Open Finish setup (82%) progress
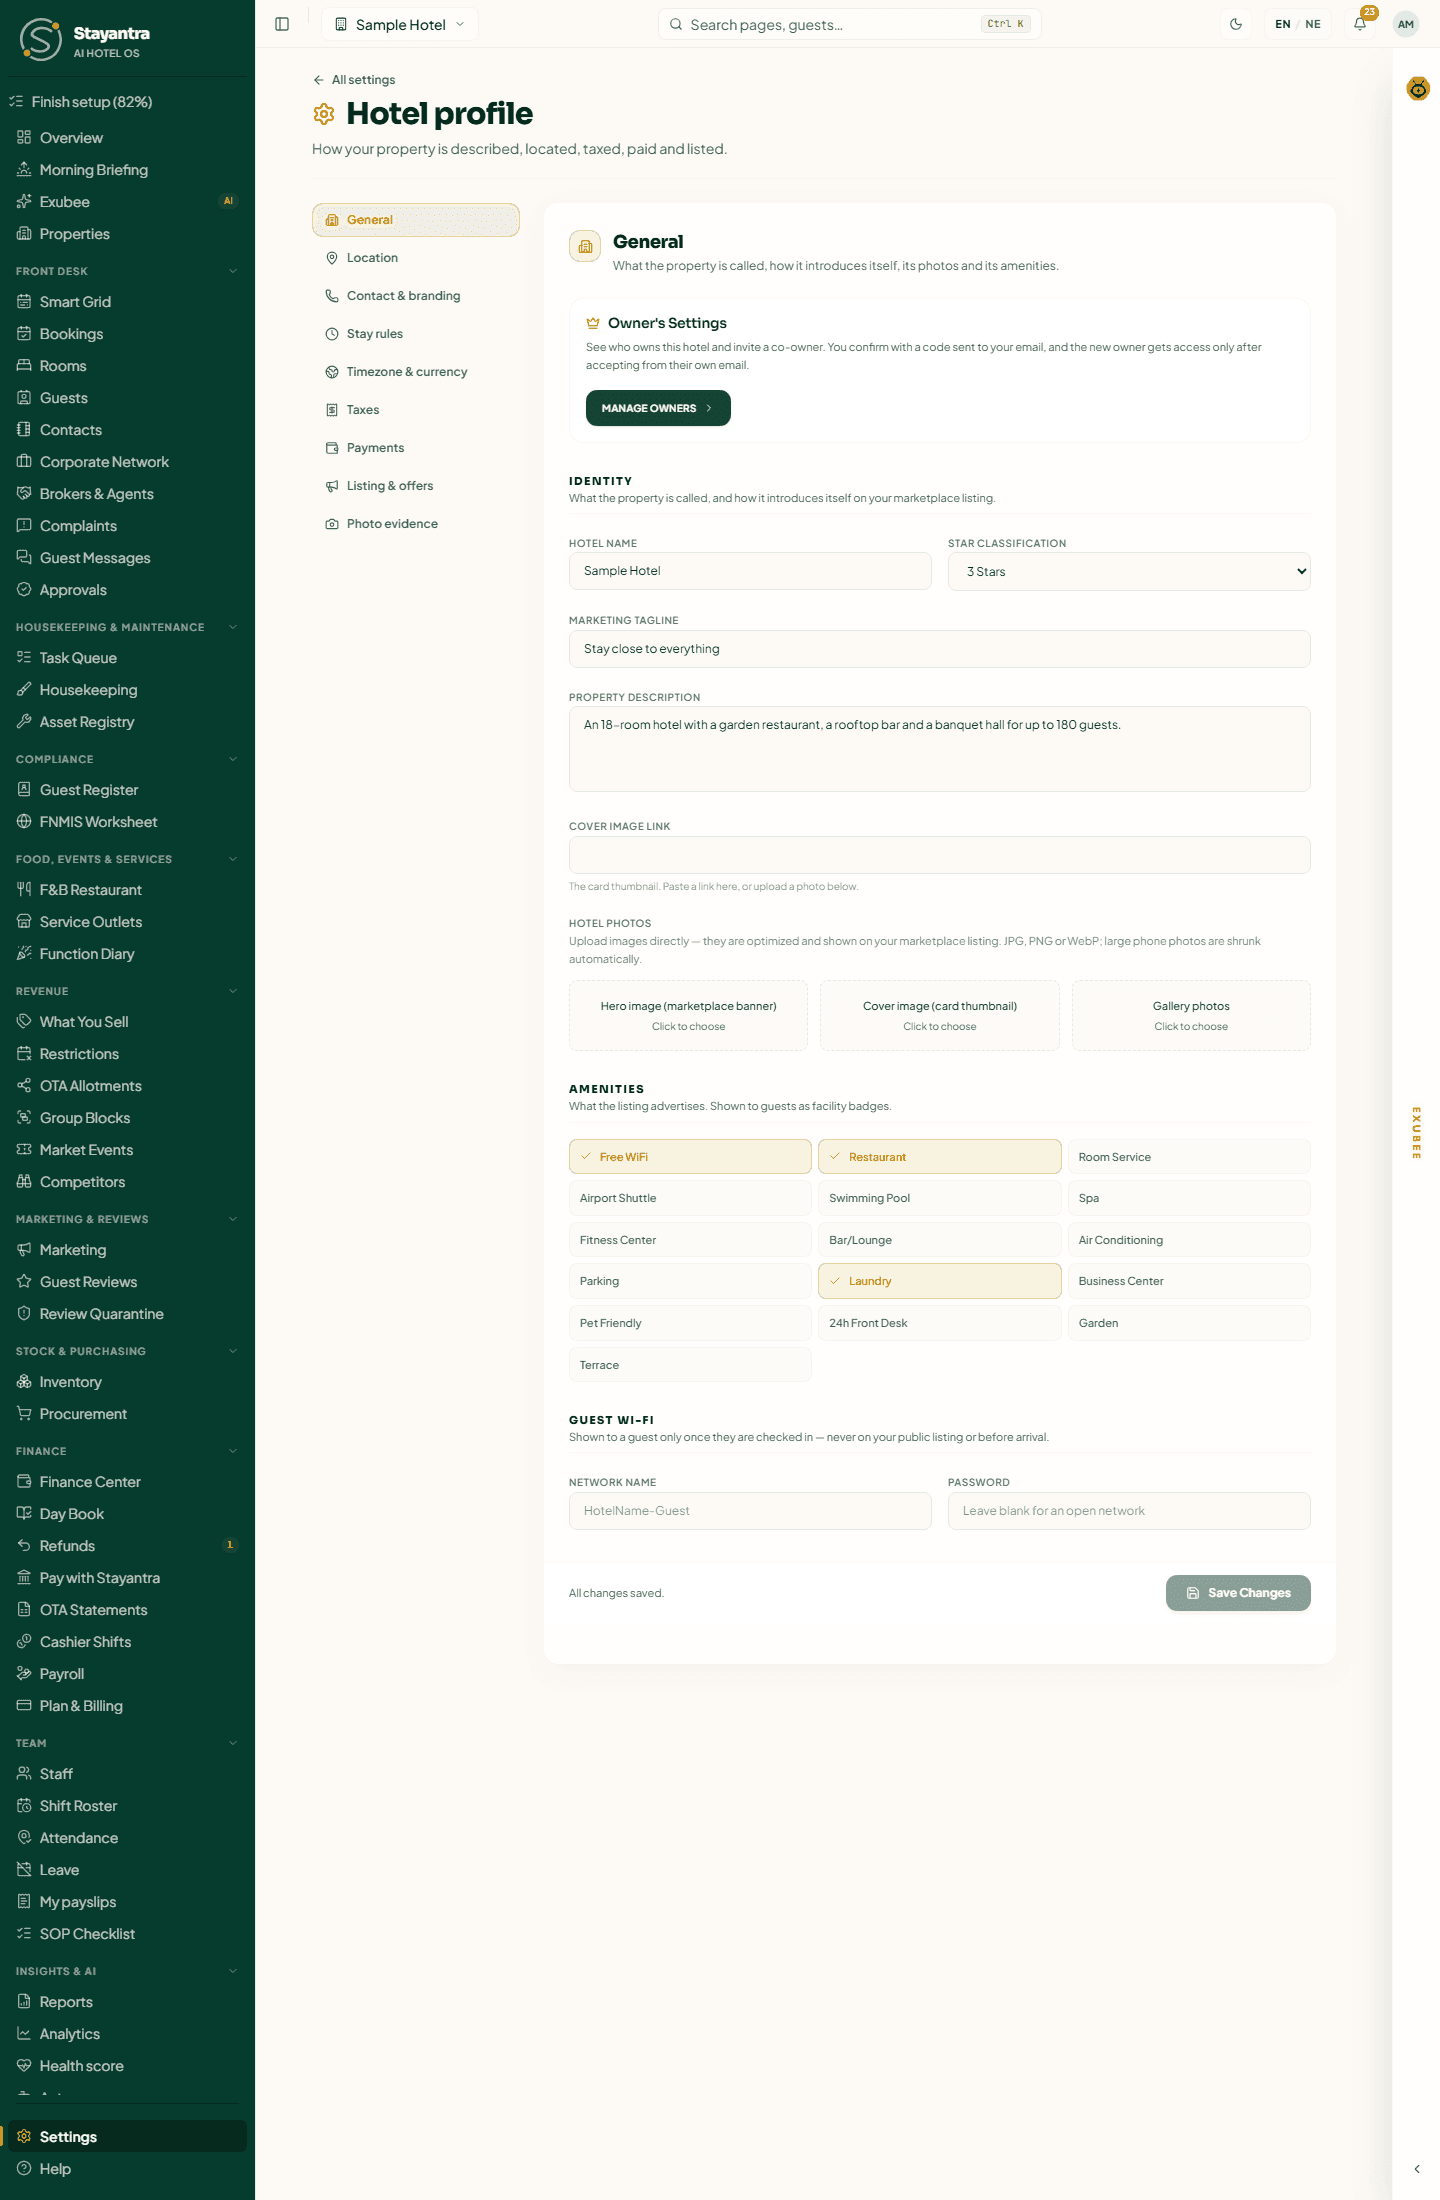The image size is (1440, 2200). point(127,102)
